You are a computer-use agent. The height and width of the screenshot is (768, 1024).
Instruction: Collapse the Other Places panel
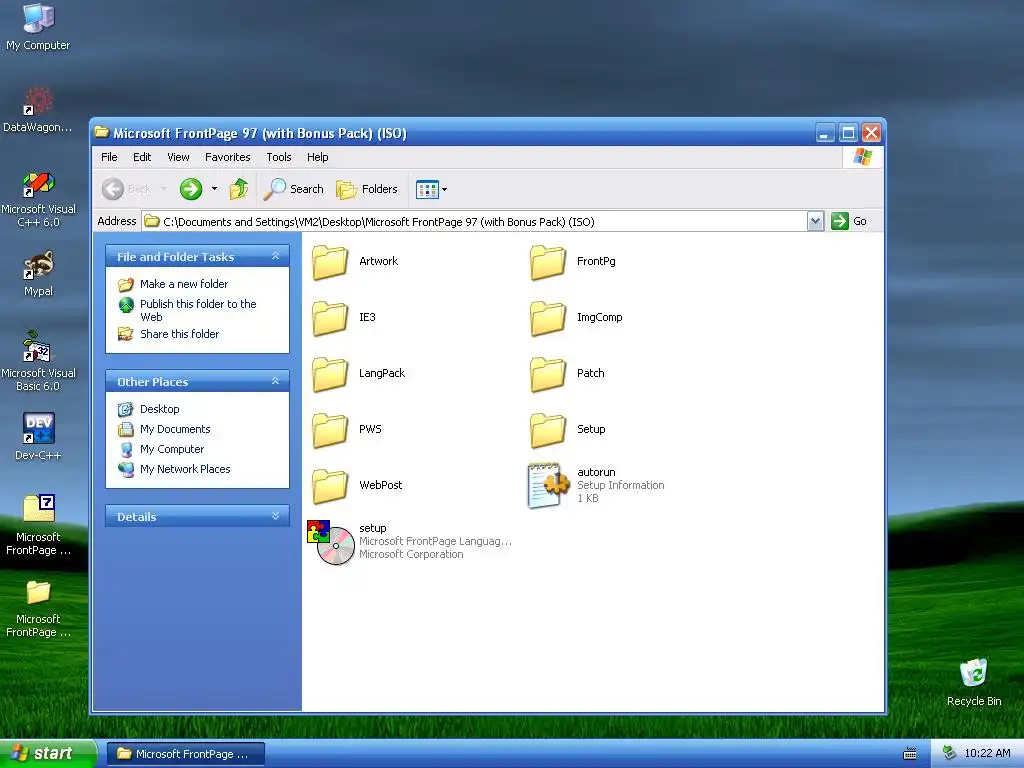coord(276,381)
